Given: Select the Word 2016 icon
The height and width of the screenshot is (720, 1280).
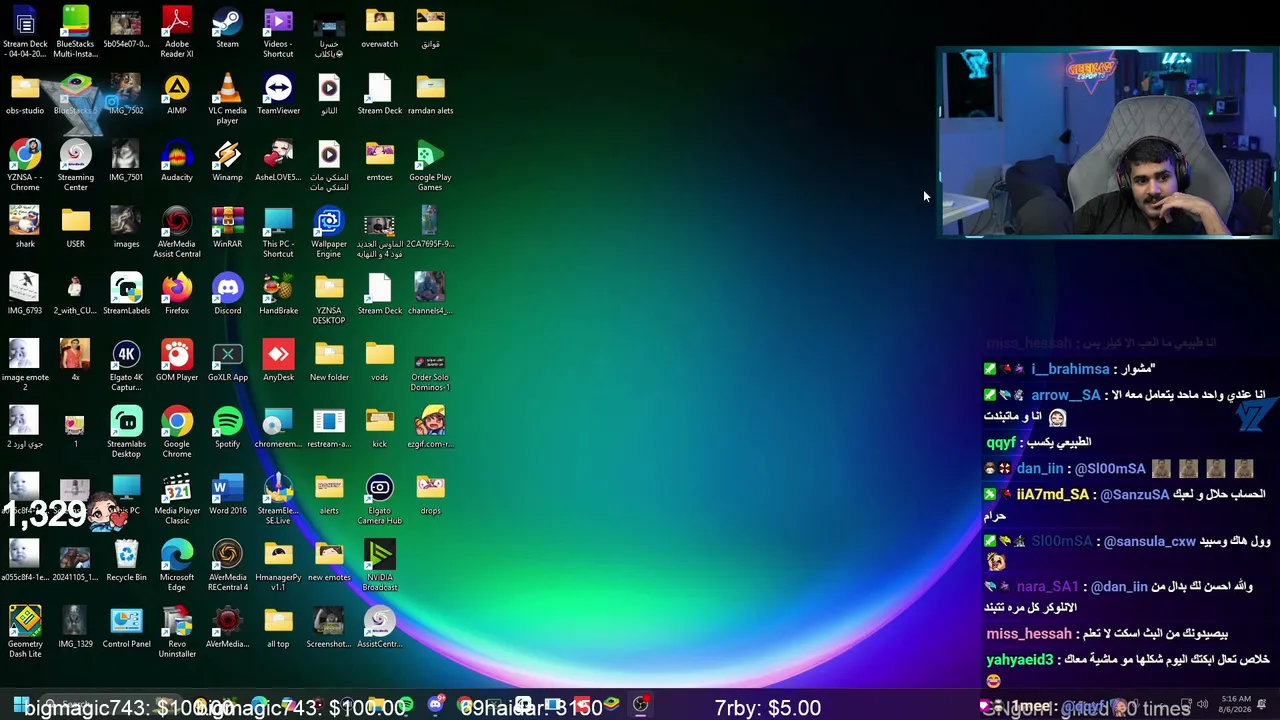Looking at the screenshot, I should tap(227, 494).
